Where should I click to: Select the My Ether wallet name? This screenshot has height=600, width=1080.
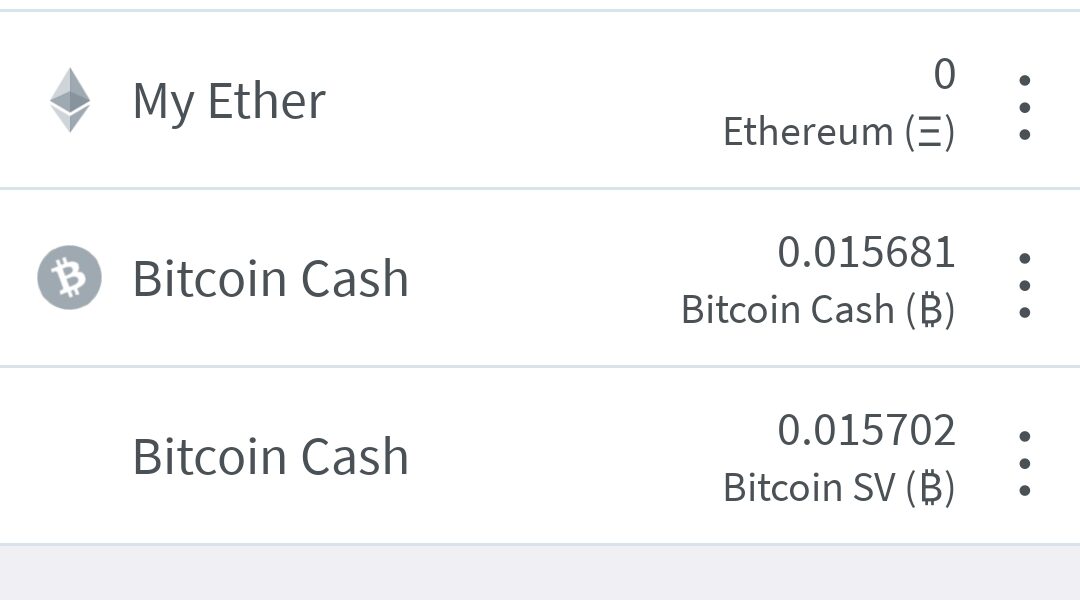(229, 101)
